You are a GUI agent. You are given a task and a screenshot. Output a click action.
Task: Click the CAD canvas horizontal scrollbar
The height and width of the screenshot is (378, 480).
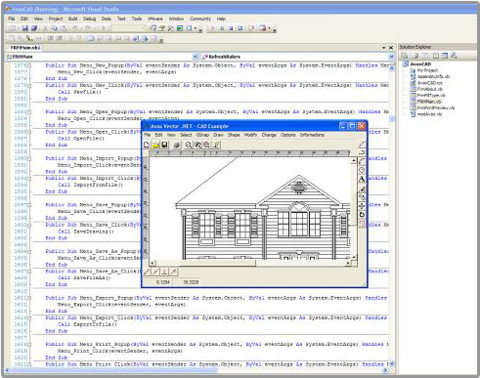(249, 263)
